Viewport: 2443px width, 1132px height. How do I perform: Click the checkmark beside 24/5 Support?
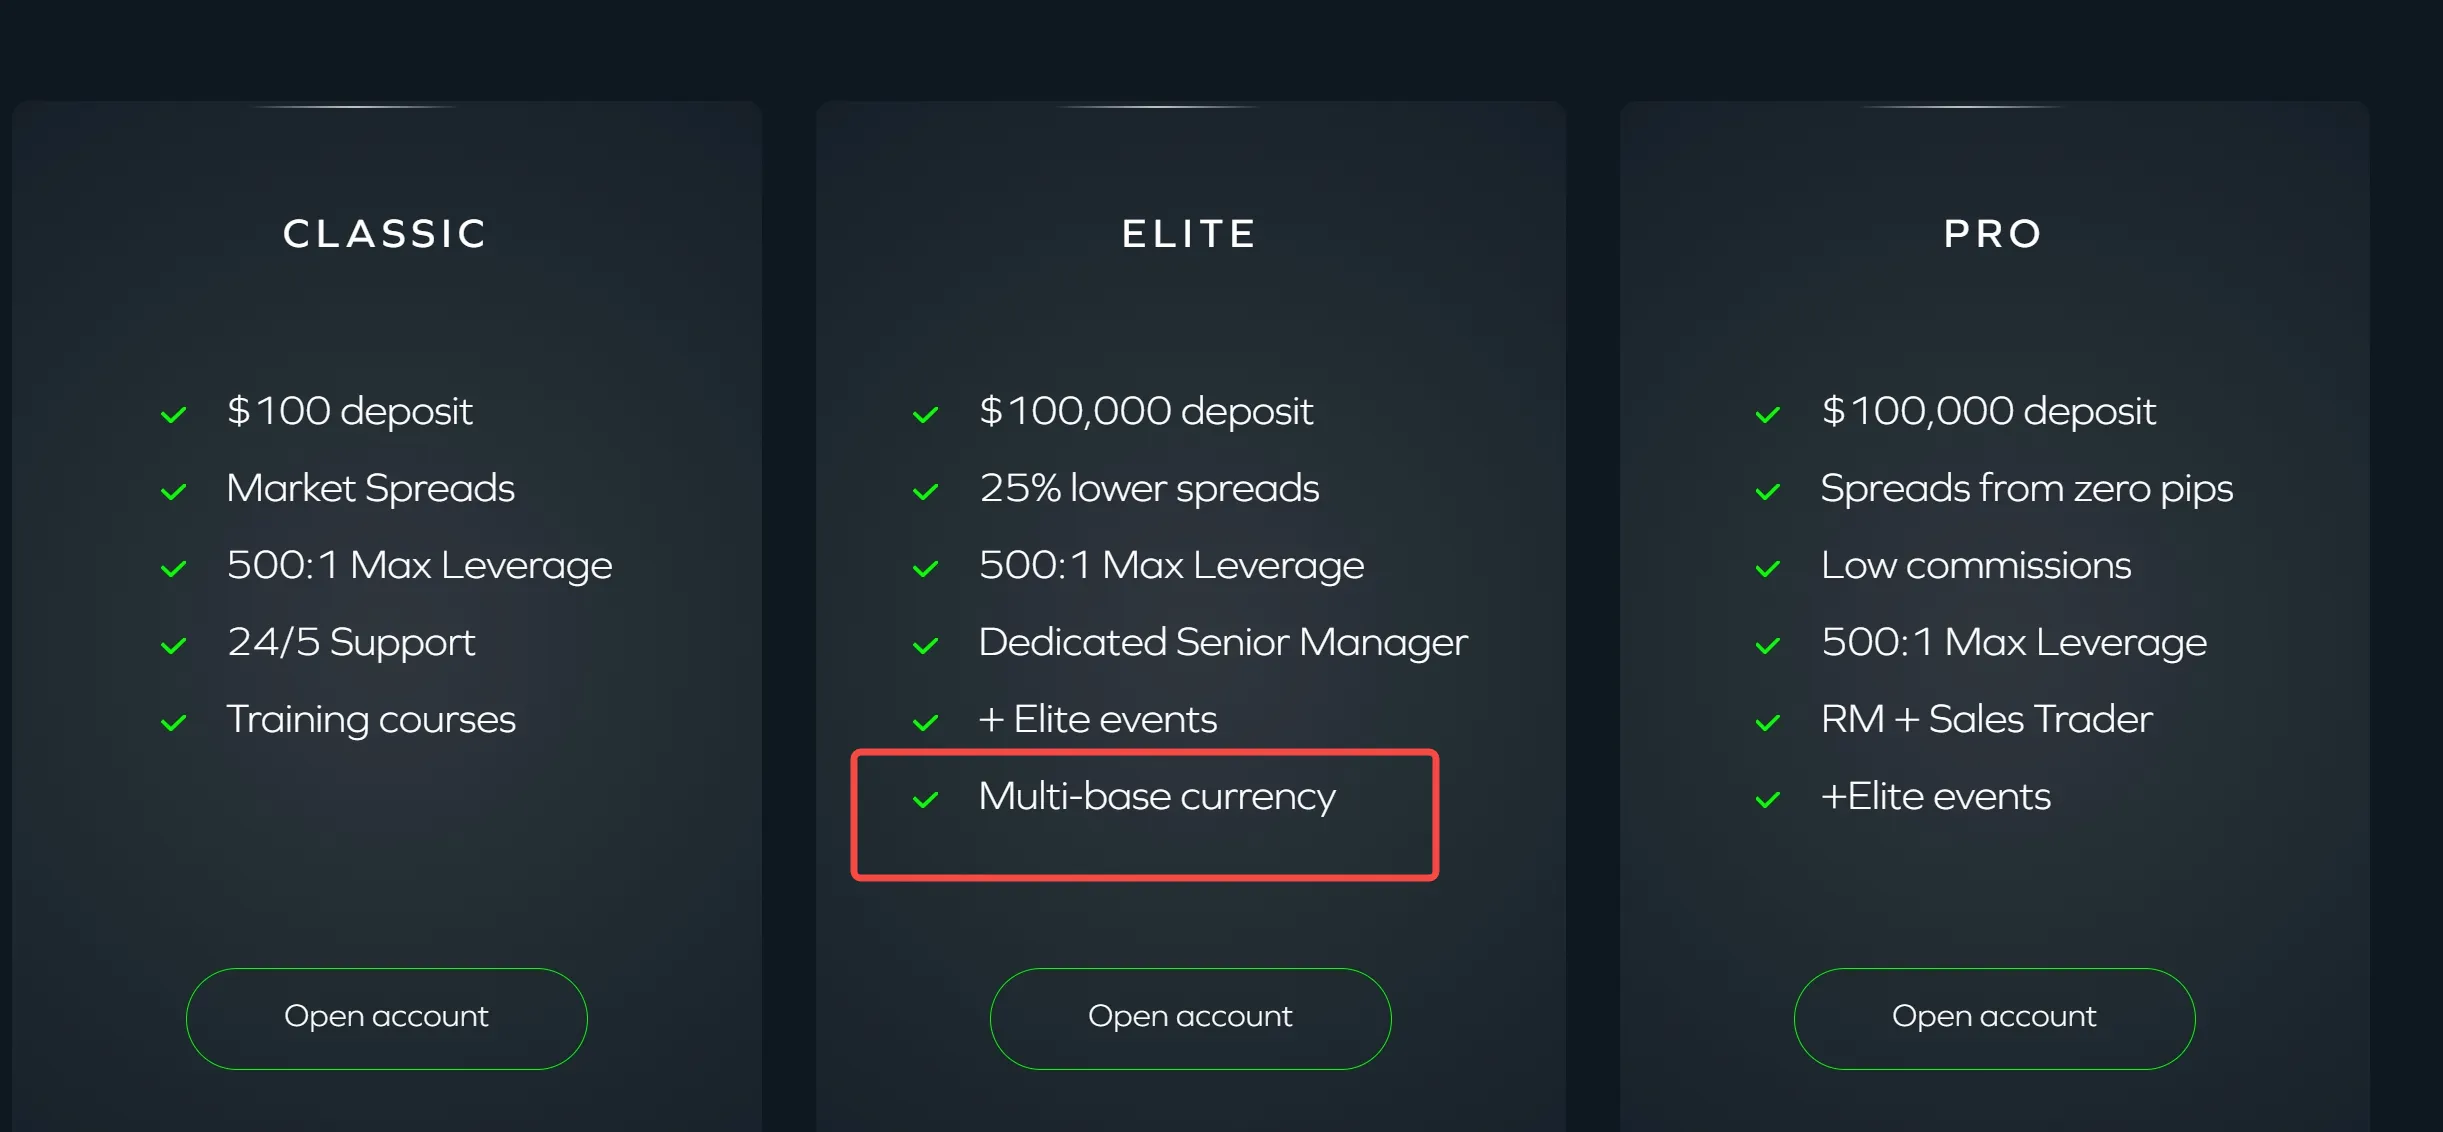tap(175, 645)
